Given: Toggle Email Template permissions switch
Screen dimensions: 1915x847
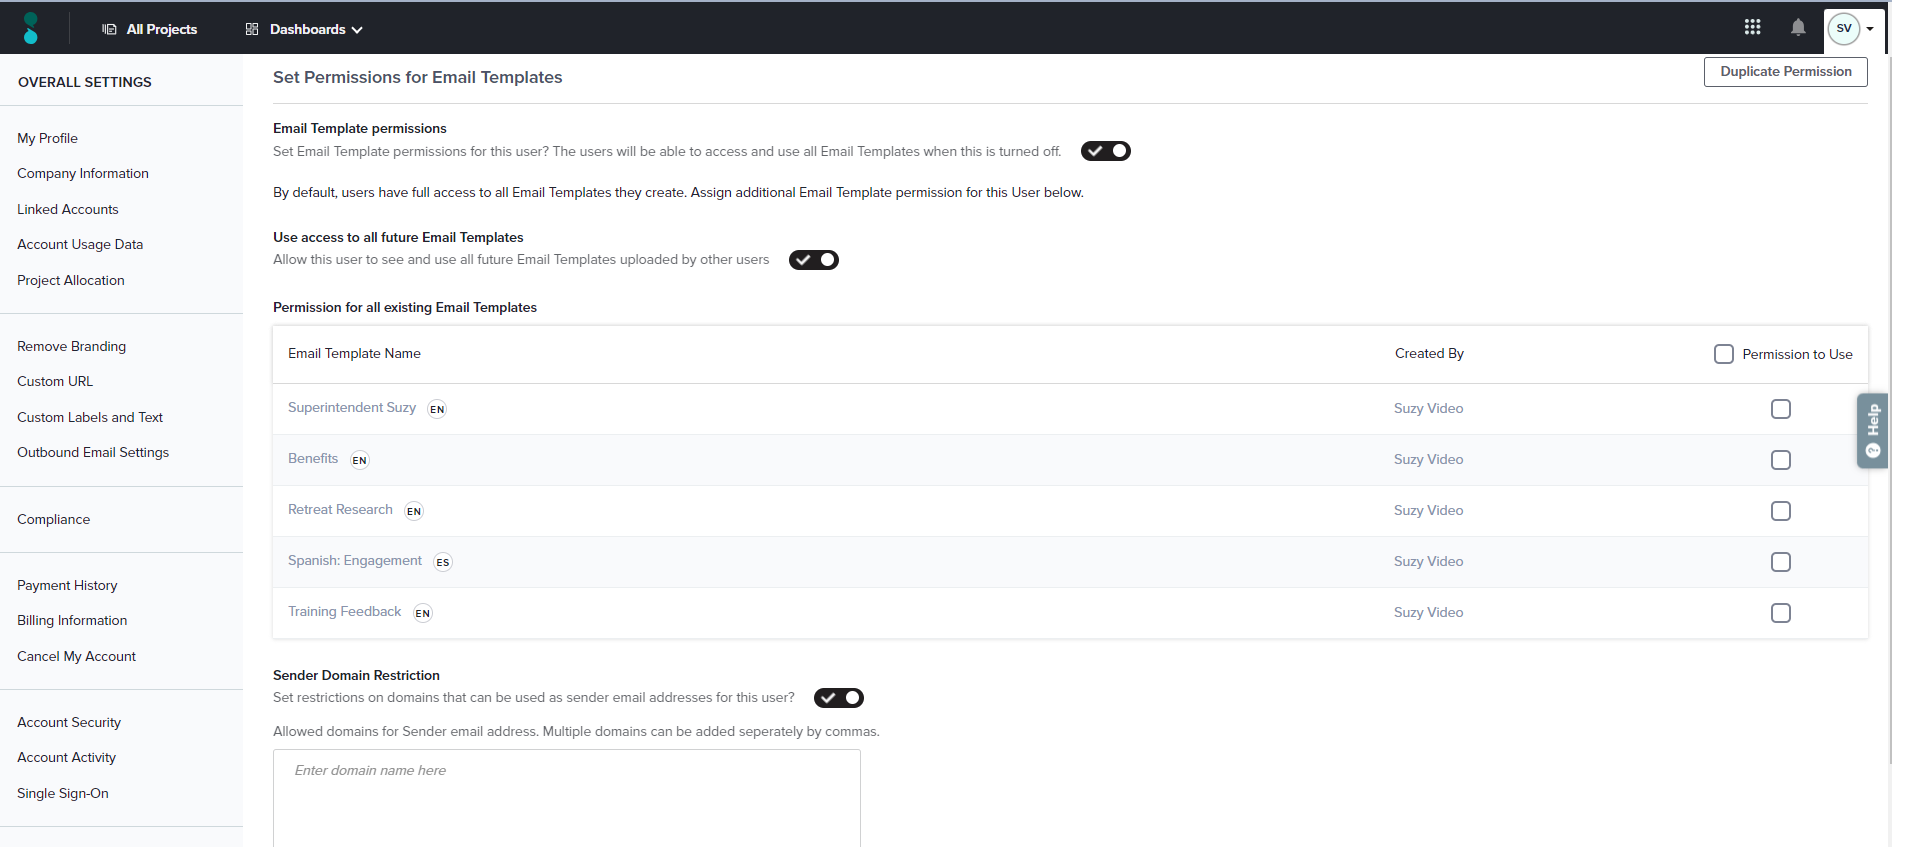Looking at the screenshot, I should click(1105, 151).
